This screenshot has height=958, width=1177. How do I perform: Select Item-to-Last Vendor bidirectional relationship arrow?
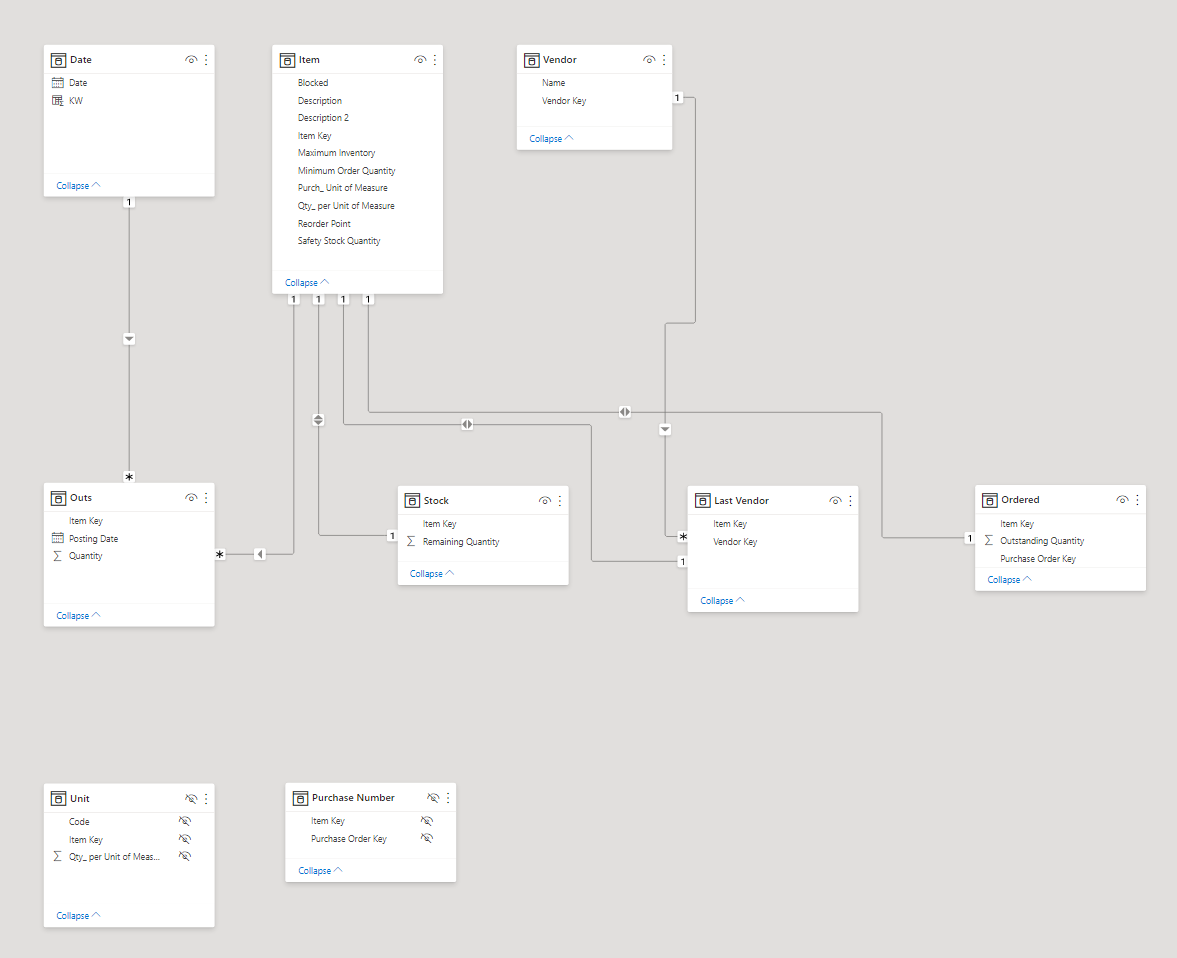(467, 424)
